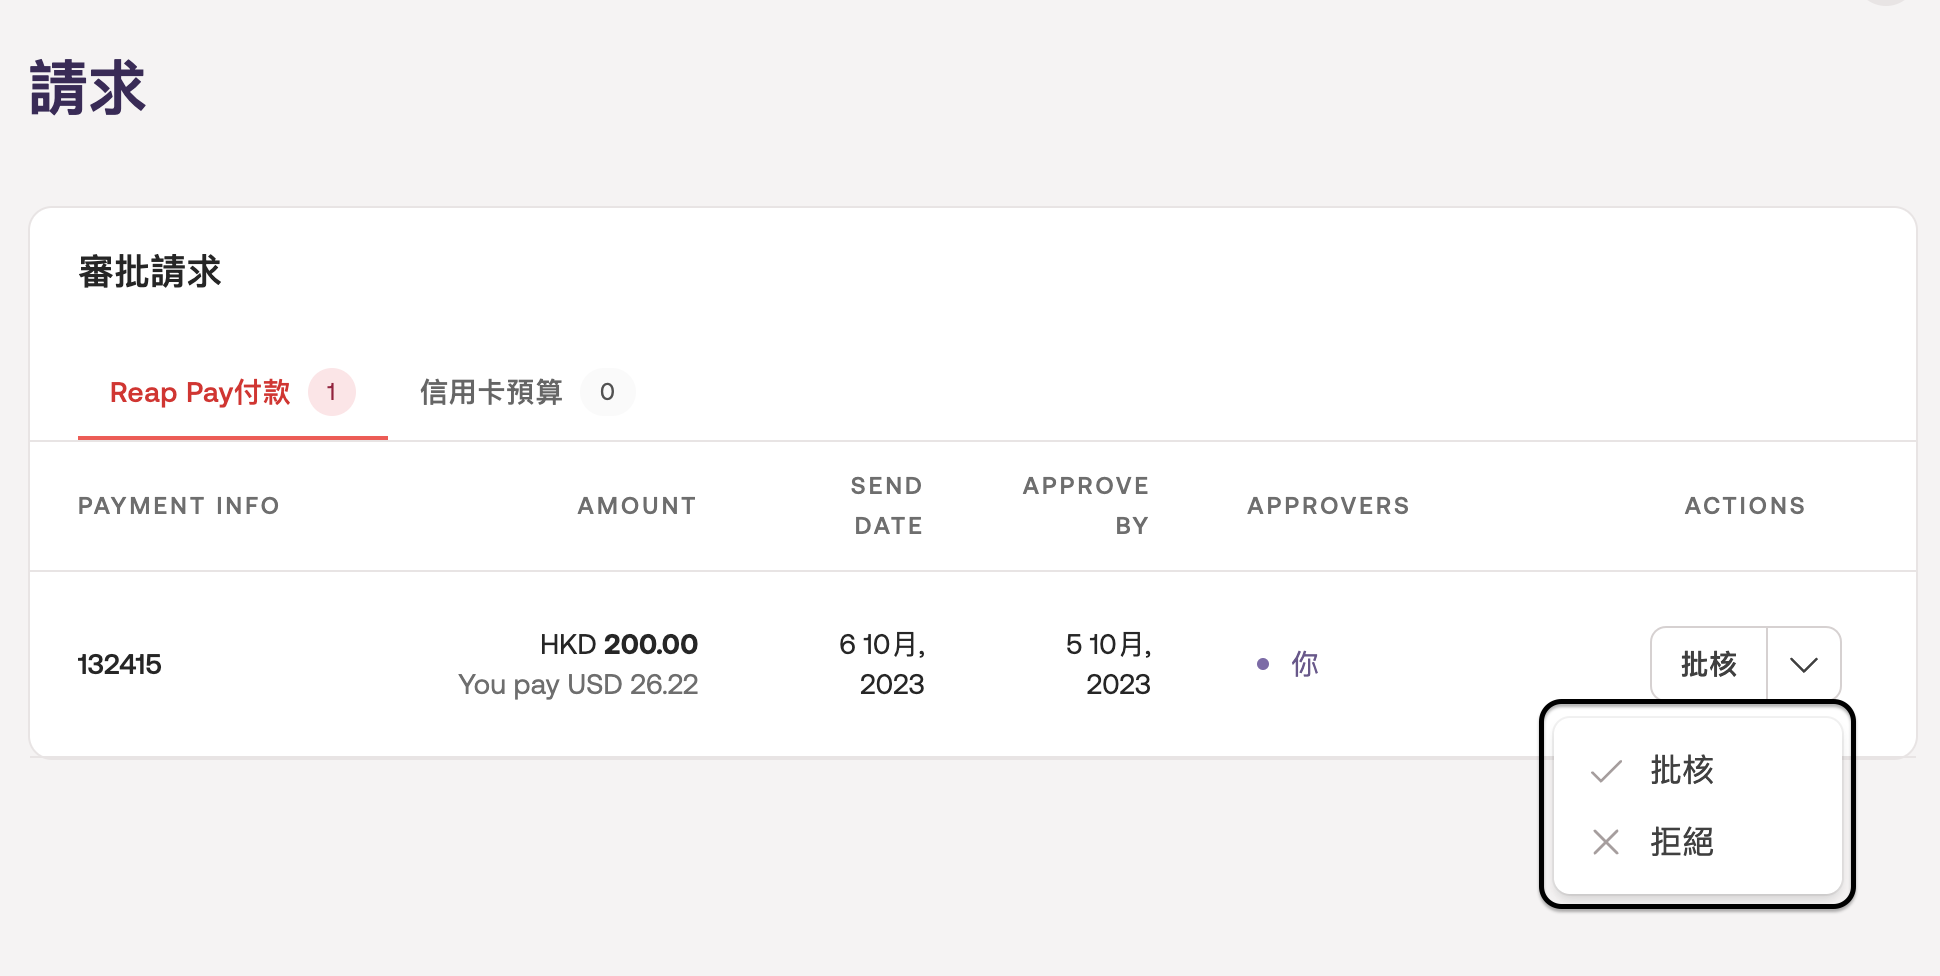Screen dimensions: 1940x976
Task: Click the red badge showing 1
Action: pos(331,392)
